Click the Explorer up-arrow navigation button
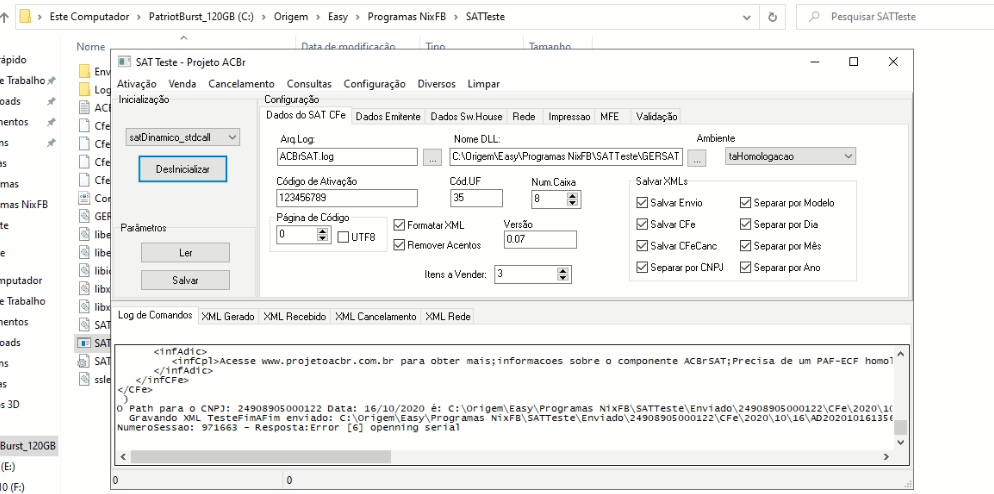 [5, 17]
